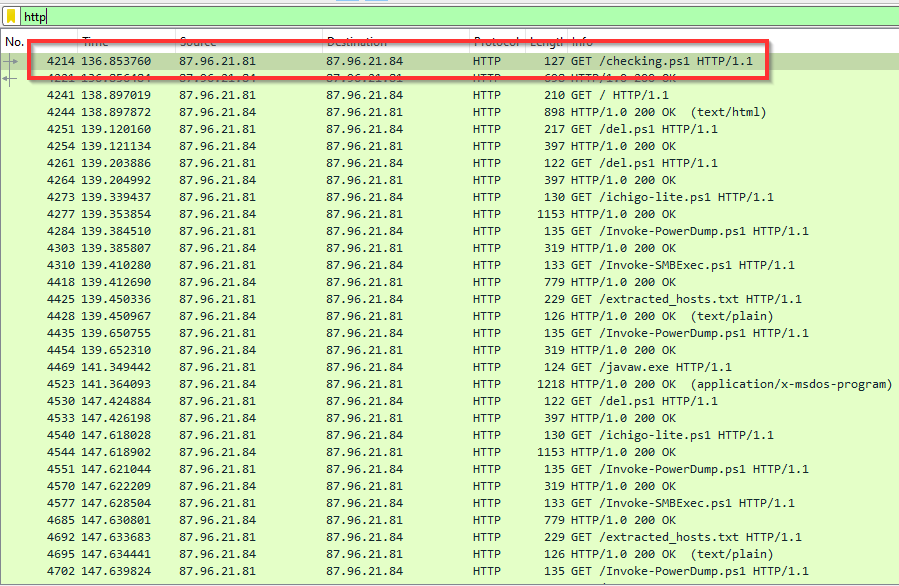Sort by the Time column header
This screenshot has width=899, height=586.
tap(96, 42)
